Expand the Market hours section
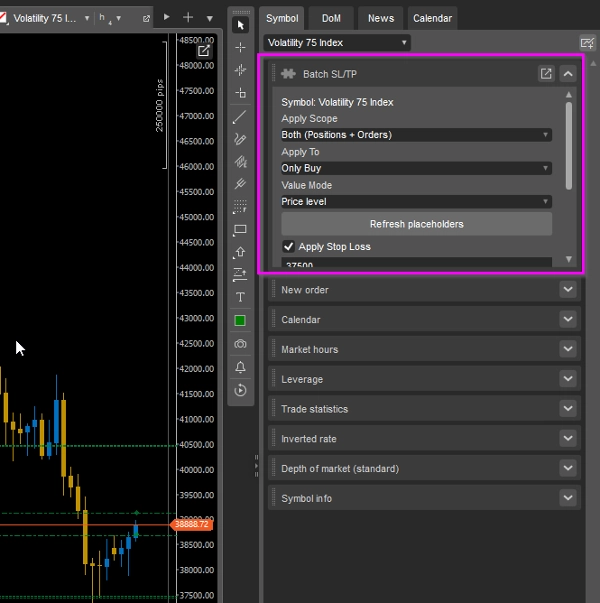Screen dimensions: 600x603 [x=568, y=349]
